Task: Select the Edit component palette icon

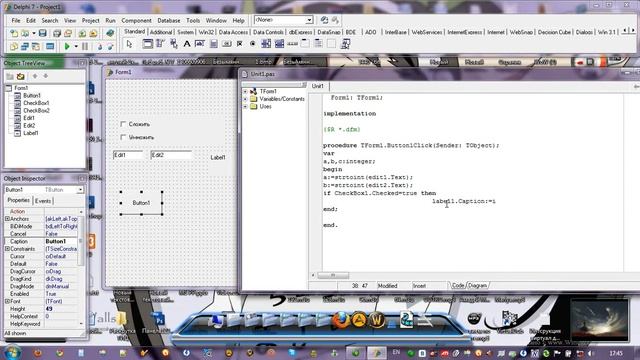Action: [x=200, y=44]
